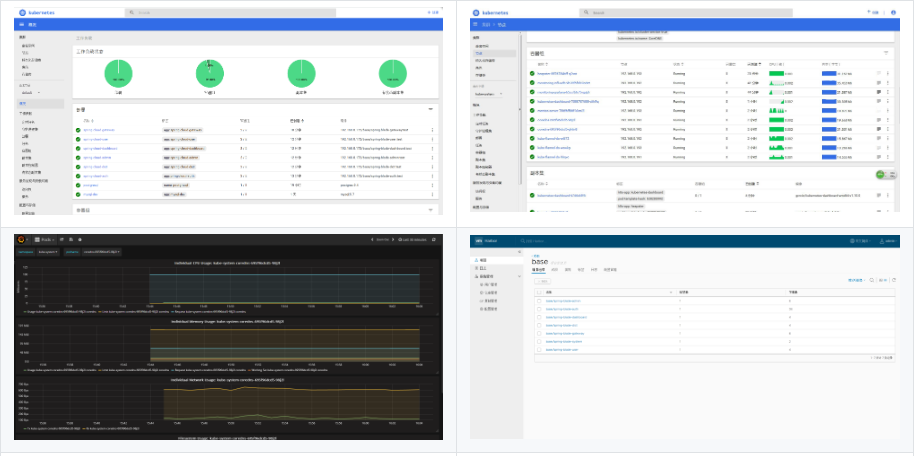This screenshot has width=914, height=456.
Task: Click Grafana refresh icon
Action: (x=434, y=240)
